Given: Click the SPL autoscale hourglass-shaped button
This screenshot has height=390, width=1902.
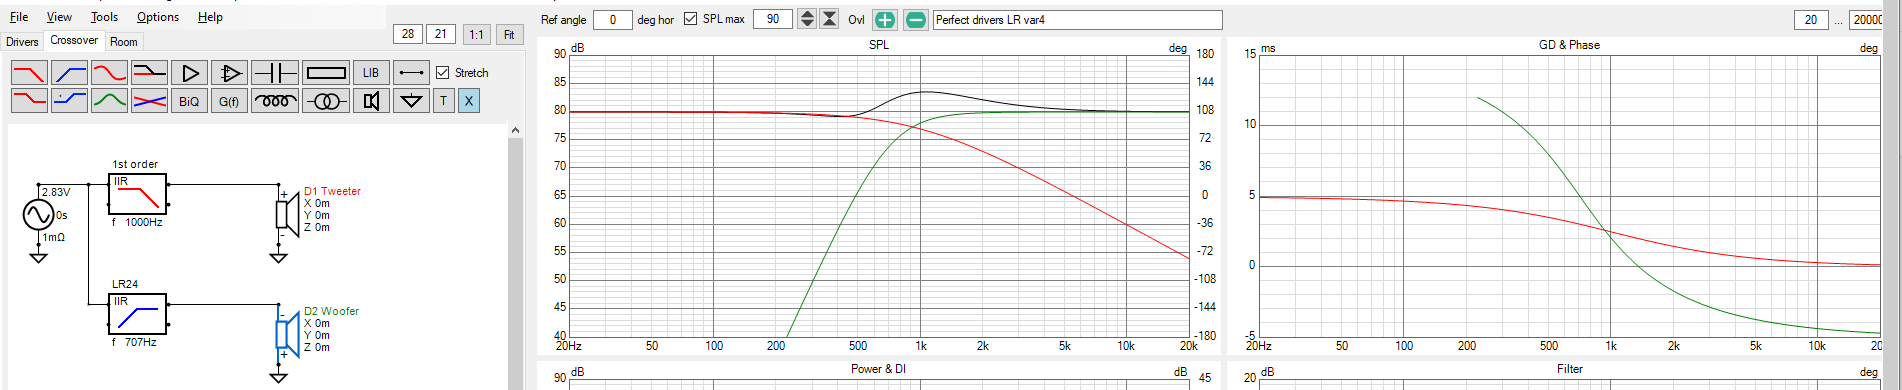Looking at the screenshot, I should click(829, 19).
